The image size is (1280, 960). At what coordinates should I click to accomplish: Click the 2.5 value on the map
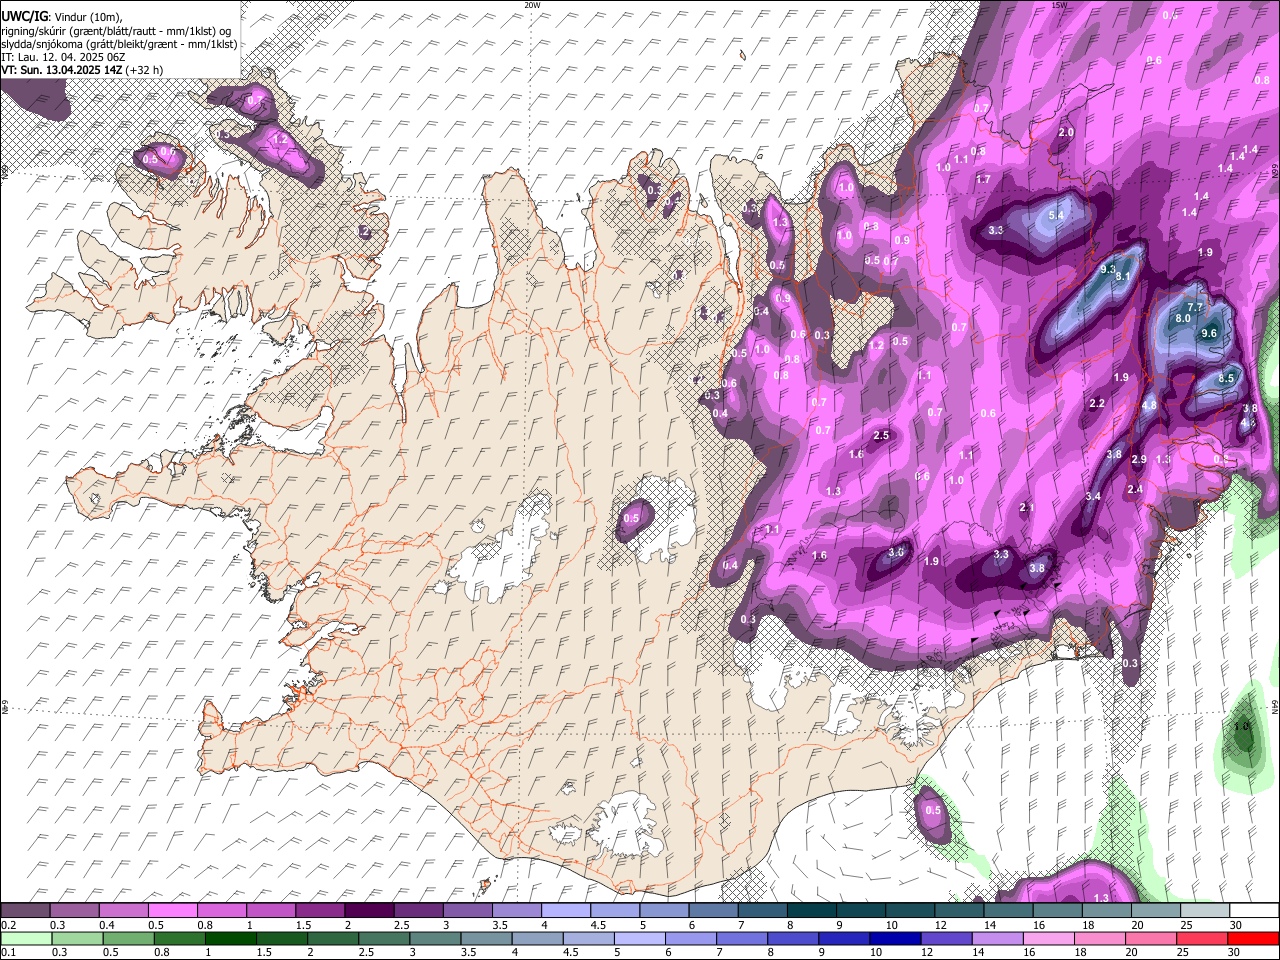pos(881,435)
